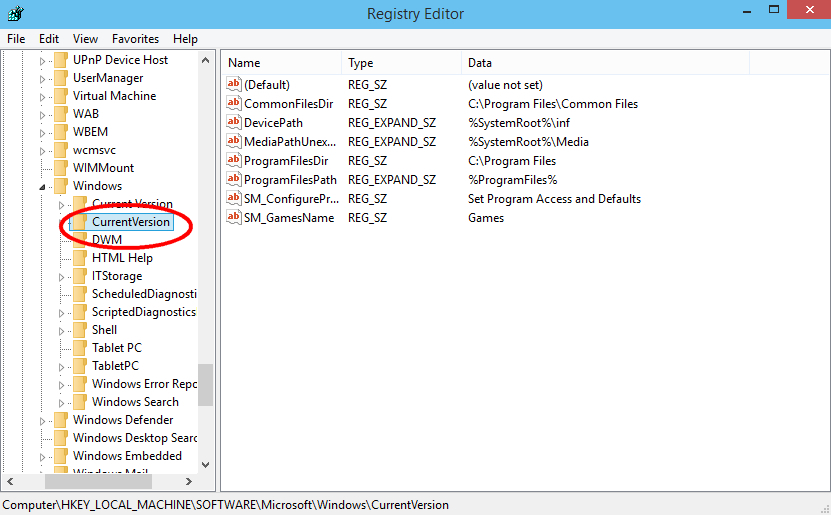The width and height of the screenshot is (831, 515).
Task: Click the Shell folder icon
Action: click(x=80, y=330)
